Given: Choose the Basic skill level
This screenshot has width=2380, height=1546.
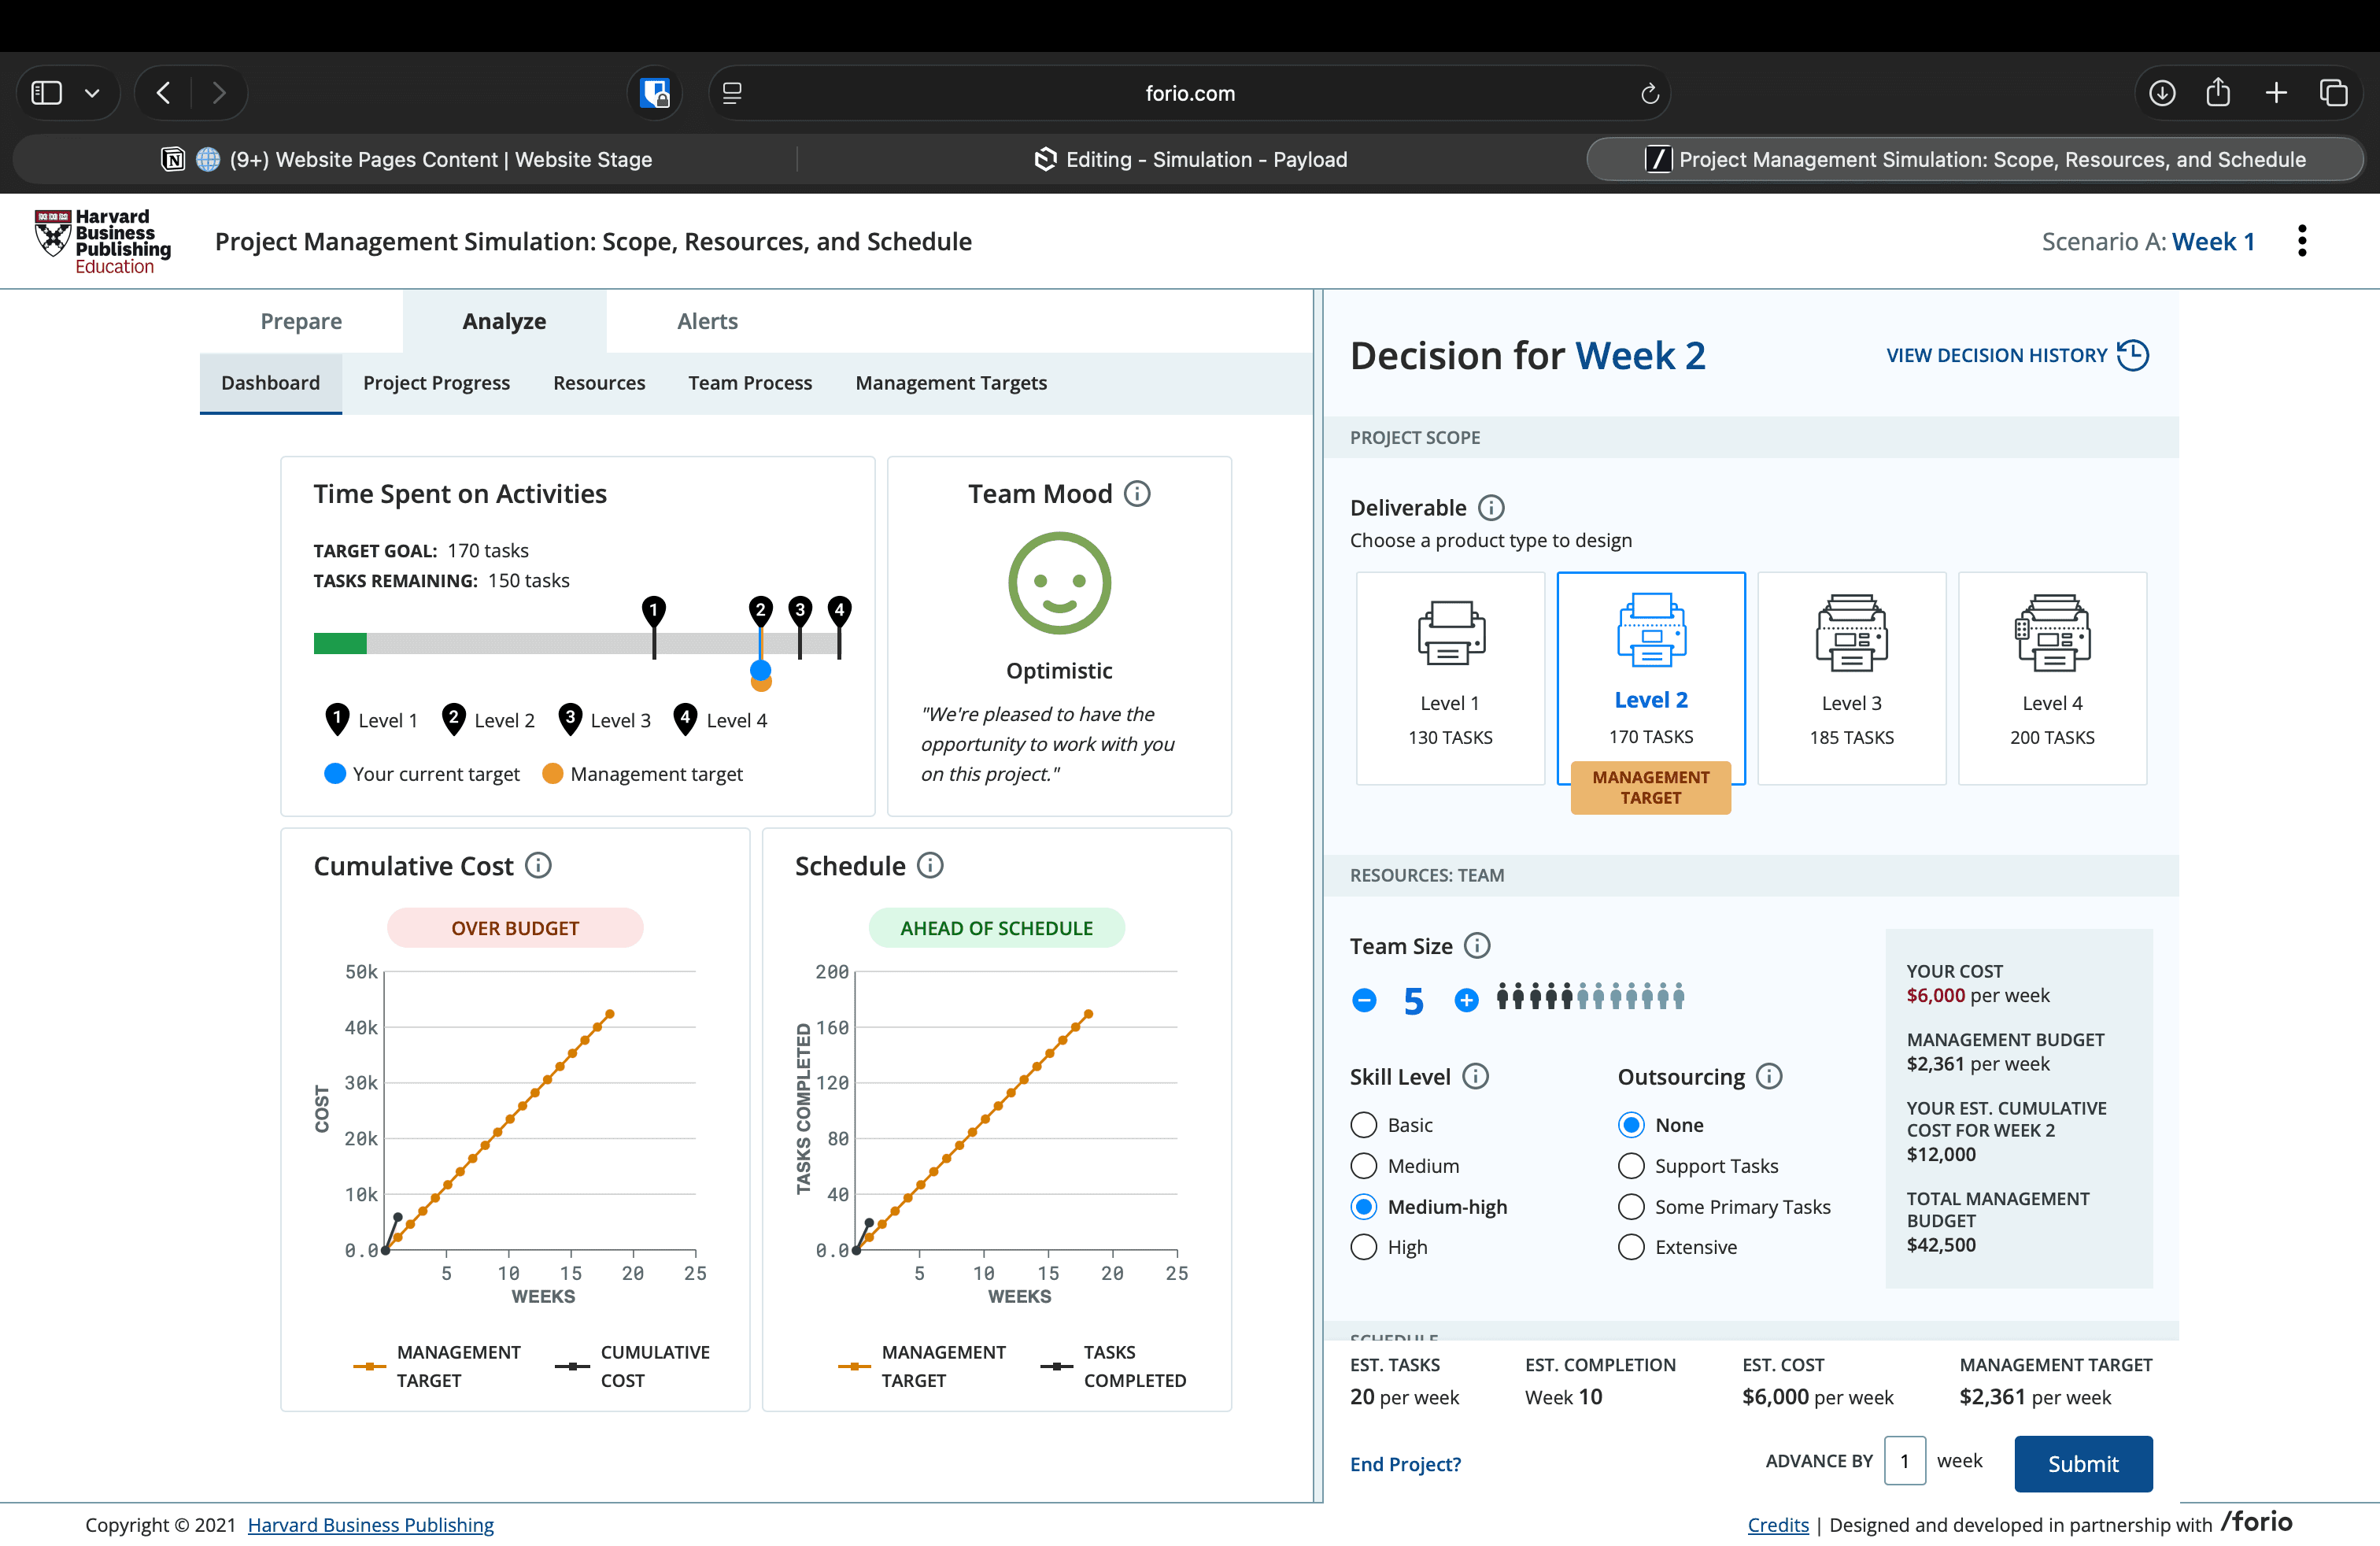Looking at the screenshot, I should coord(1364,1125).
